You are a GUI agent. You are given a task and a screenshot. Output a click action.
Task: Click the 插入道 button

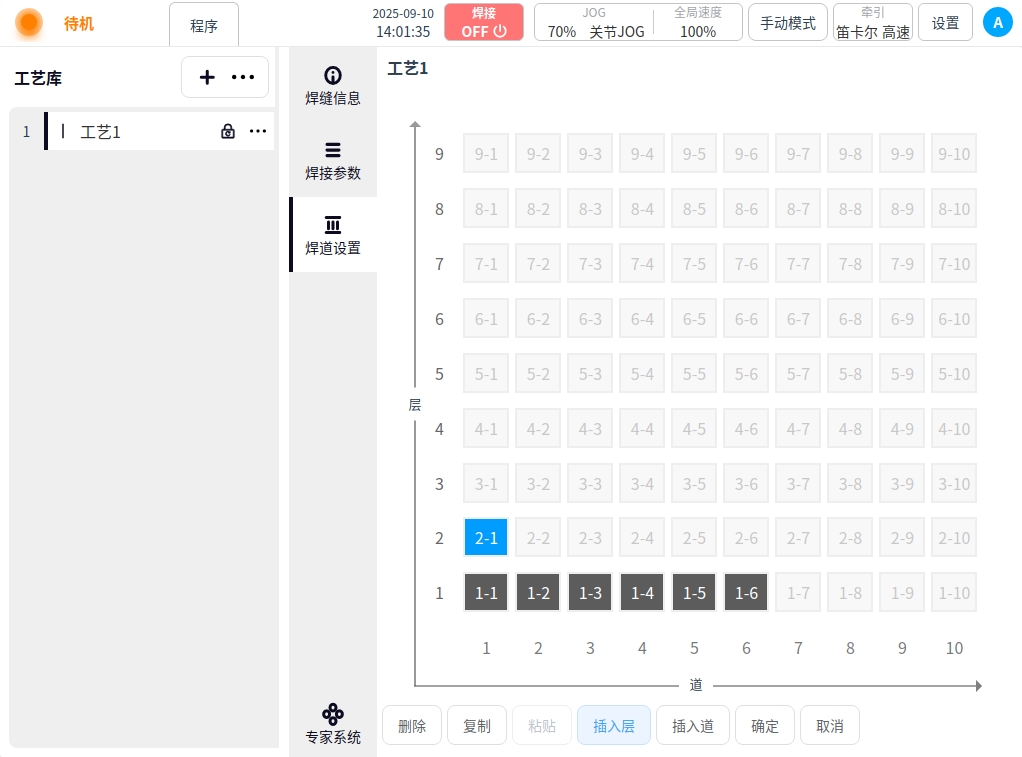coord(693,726)
